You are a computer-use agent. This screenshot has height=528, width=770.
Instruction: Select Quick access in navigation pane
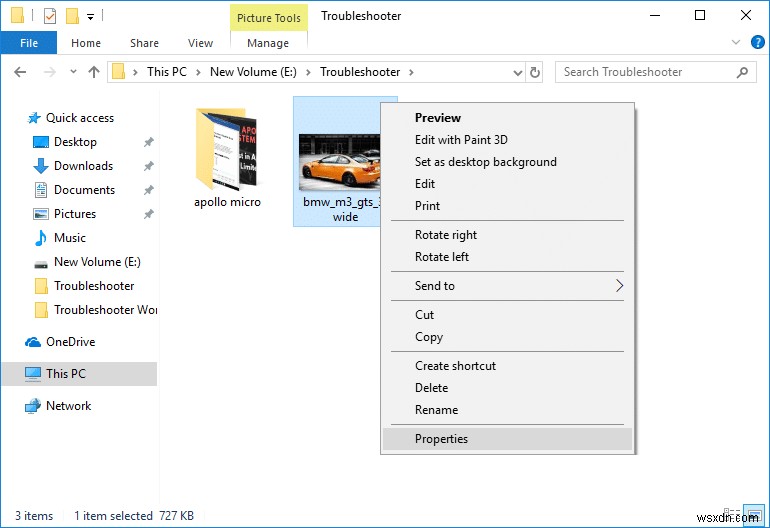(x=80, y=118)
